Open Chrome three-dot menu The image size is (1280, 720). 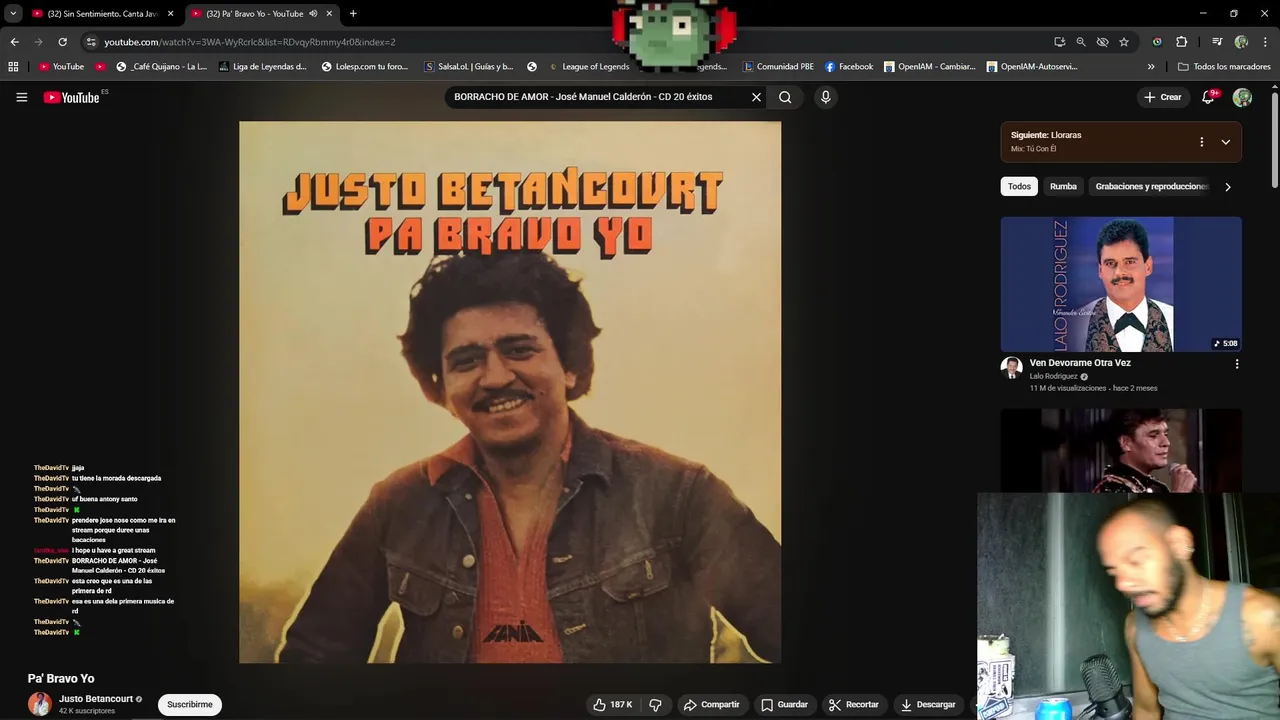click(1264, 42)
